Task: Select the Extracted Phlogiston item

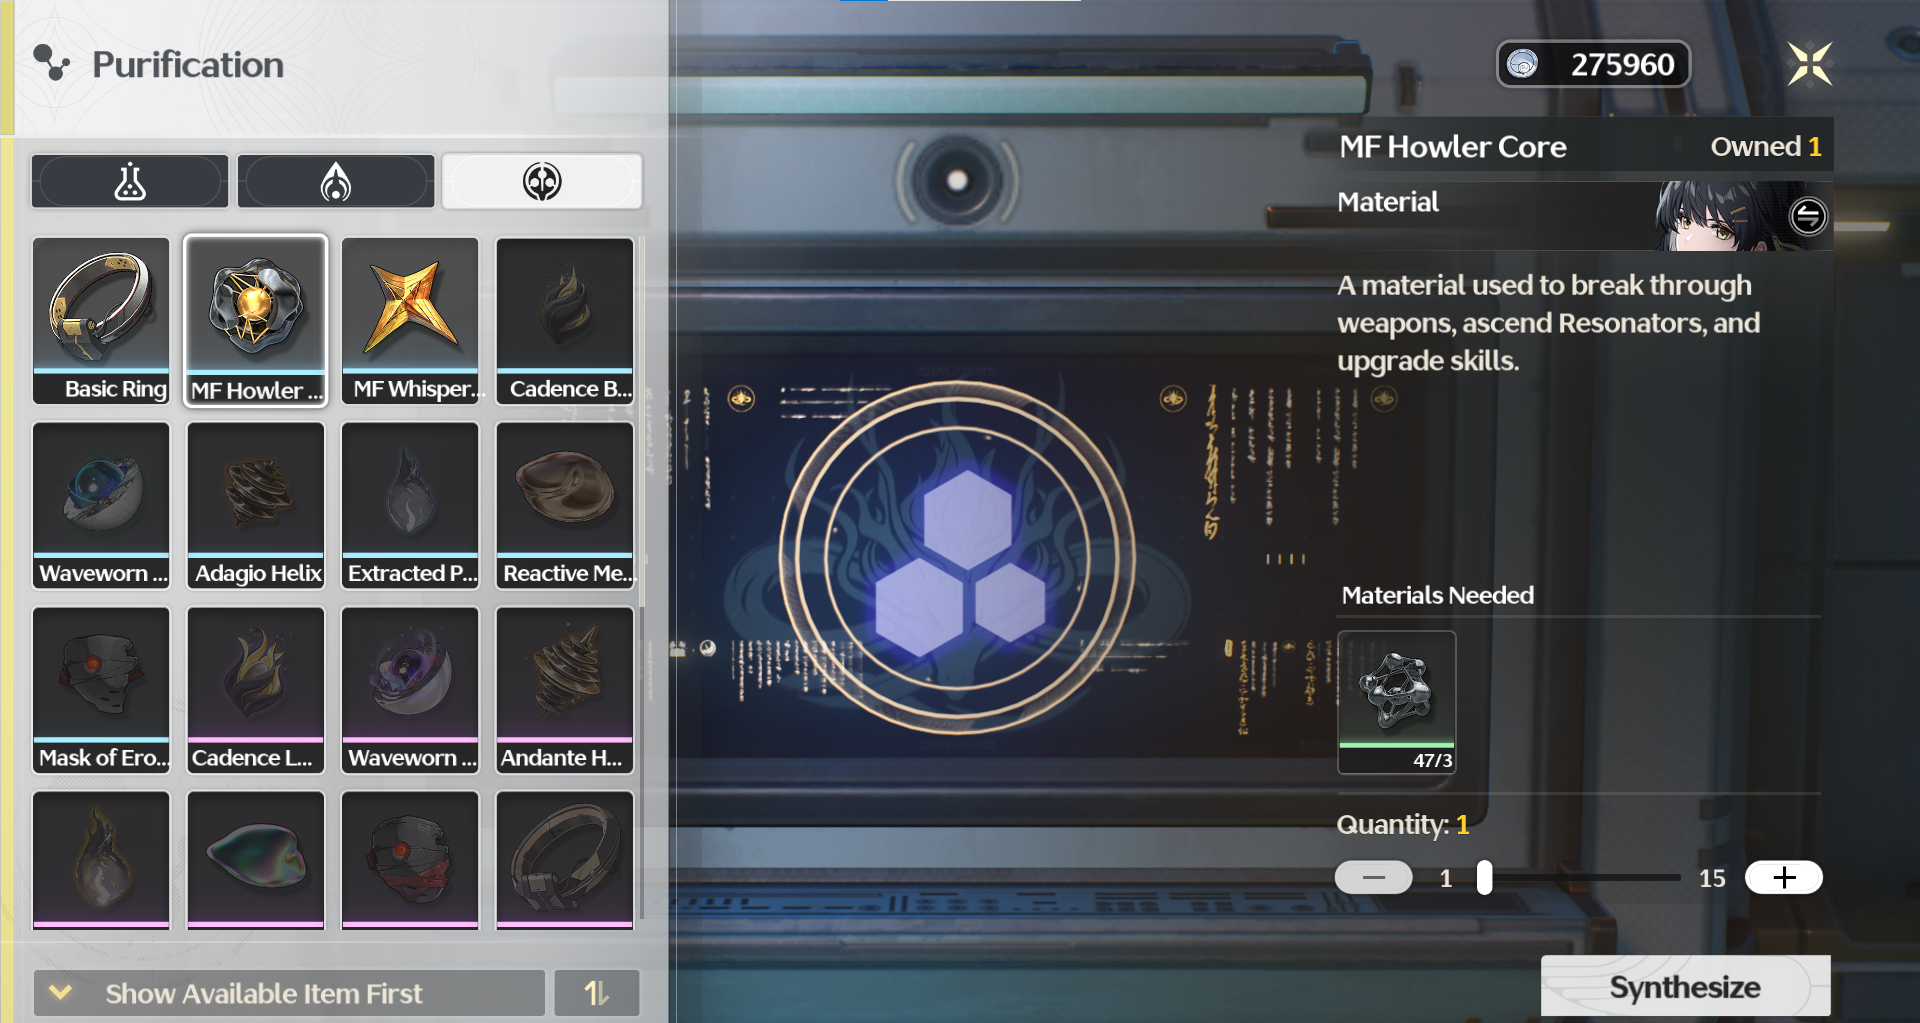Action: click(410, 504)
